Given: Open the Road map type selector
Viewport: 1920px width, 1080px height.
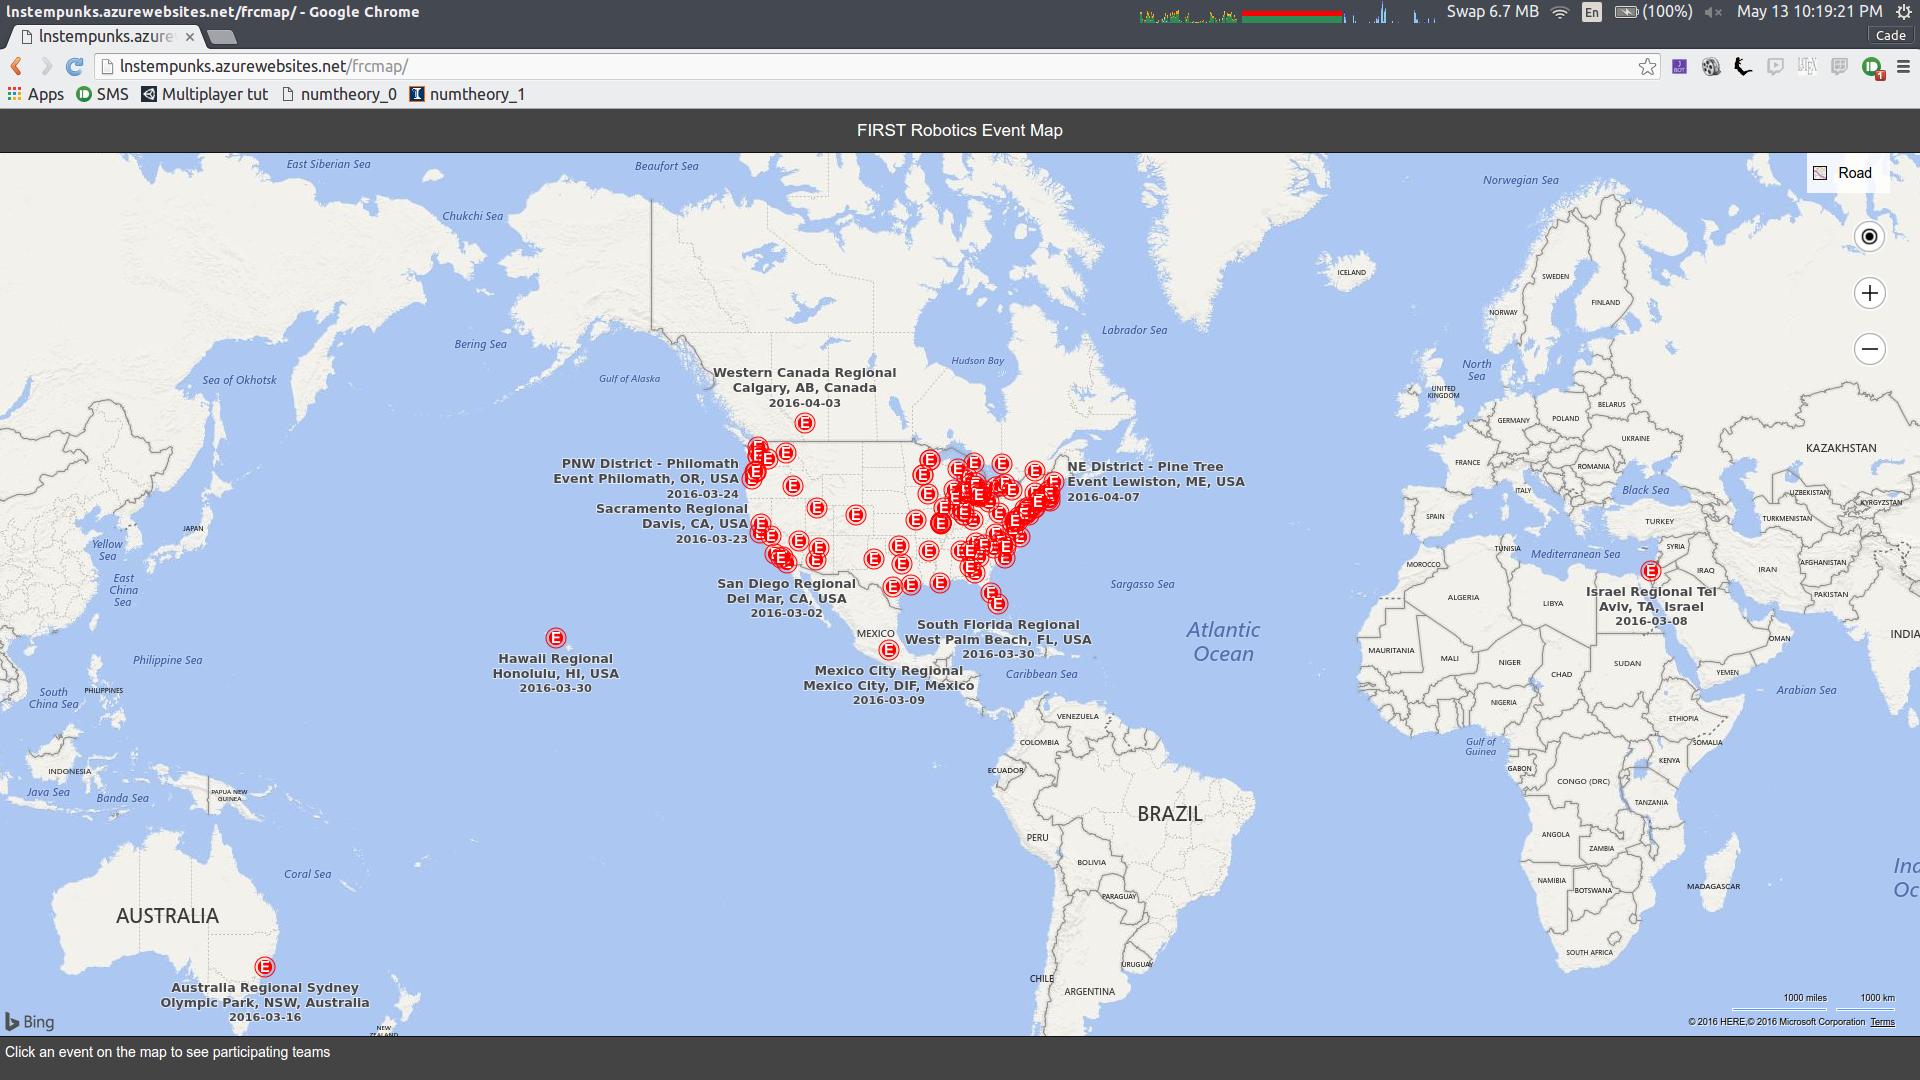Looking at the screenshot, I should click(x=1843, y=173).
